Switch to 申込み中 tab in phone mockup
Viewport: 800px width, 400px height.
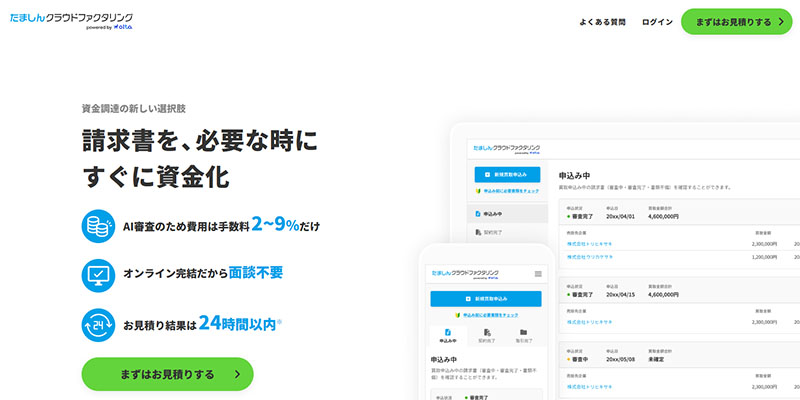pos(448,336)
